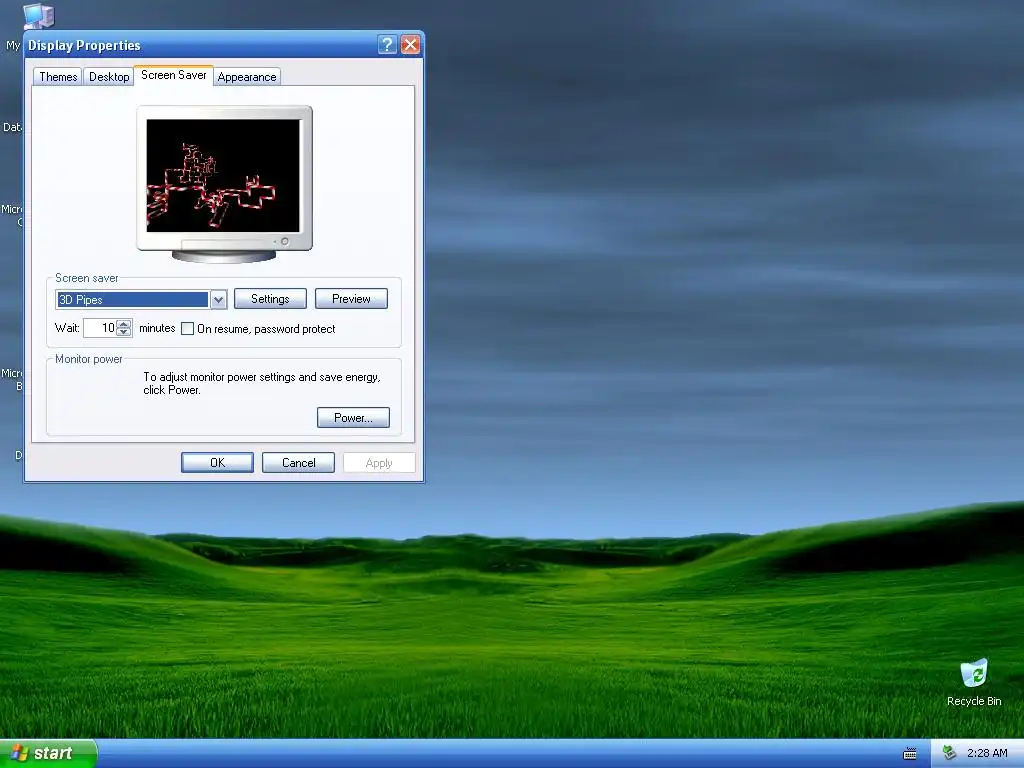Image resolution: width=1024 pixels, height=768 pixels.
Task: Switch to the Desktop tab
Action: (x=109, y=76)
